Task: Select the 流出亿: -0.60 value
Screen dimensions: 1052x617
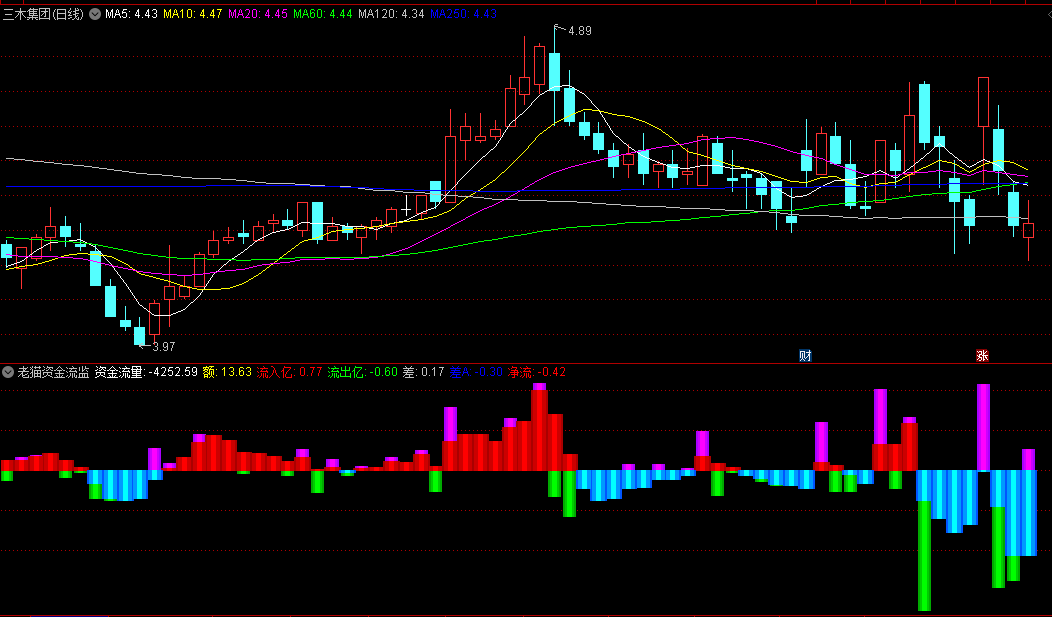Action: tap(362, 372)
